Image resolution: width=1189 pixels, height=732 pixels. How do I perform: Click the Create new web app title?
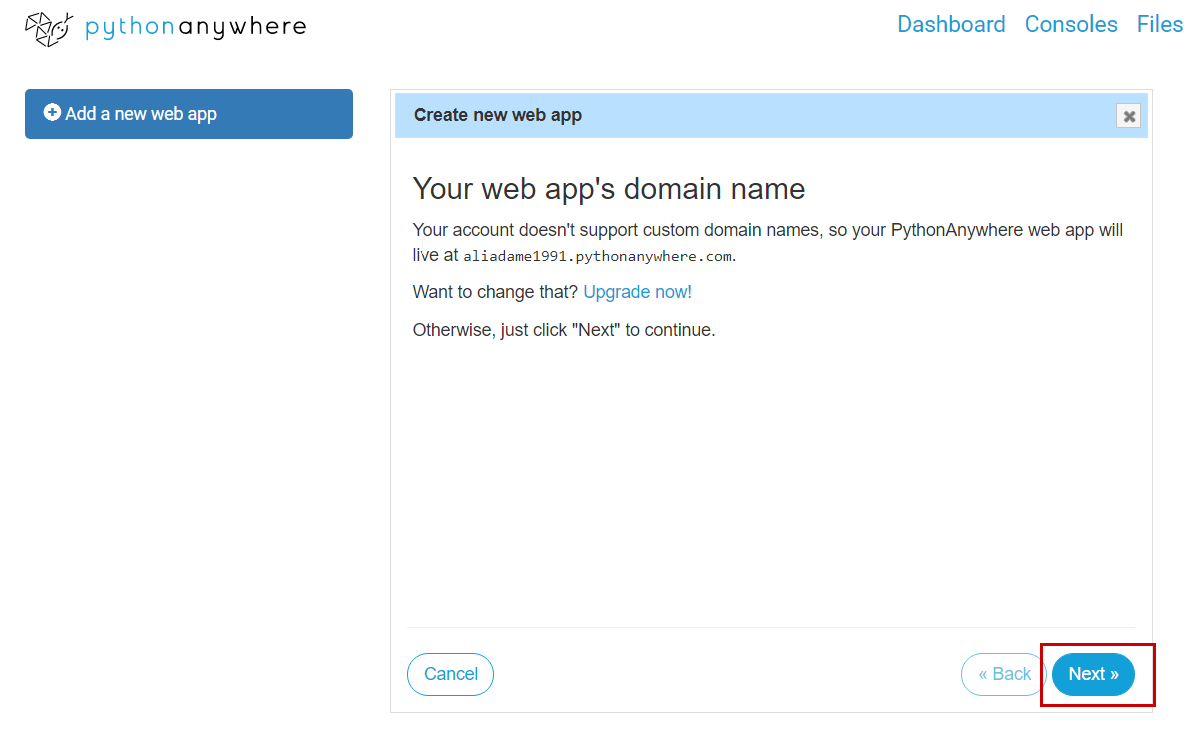coord(497,115)
